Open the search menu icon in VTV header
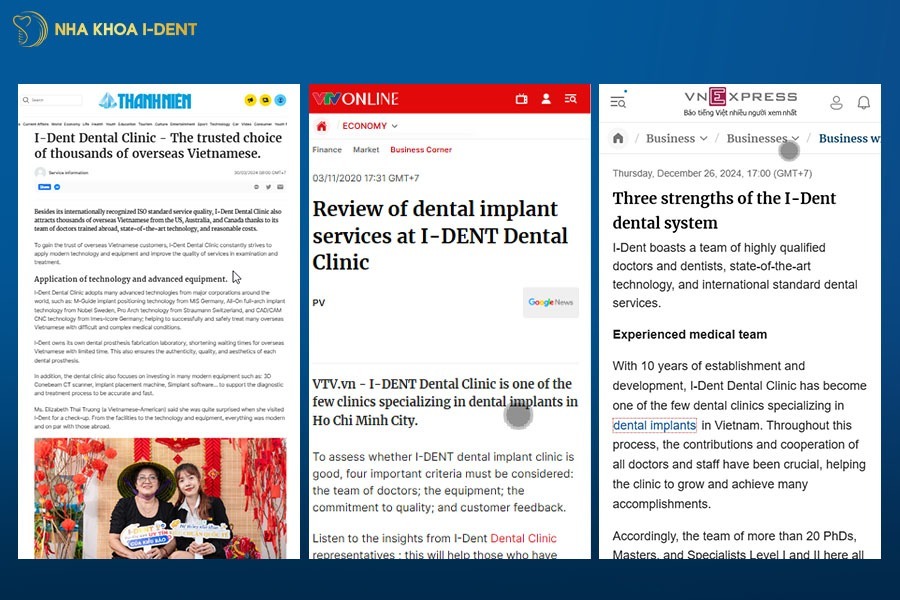The height and width of the screenshot is (600, 900). pyautogui.click(x=571, y=99)
